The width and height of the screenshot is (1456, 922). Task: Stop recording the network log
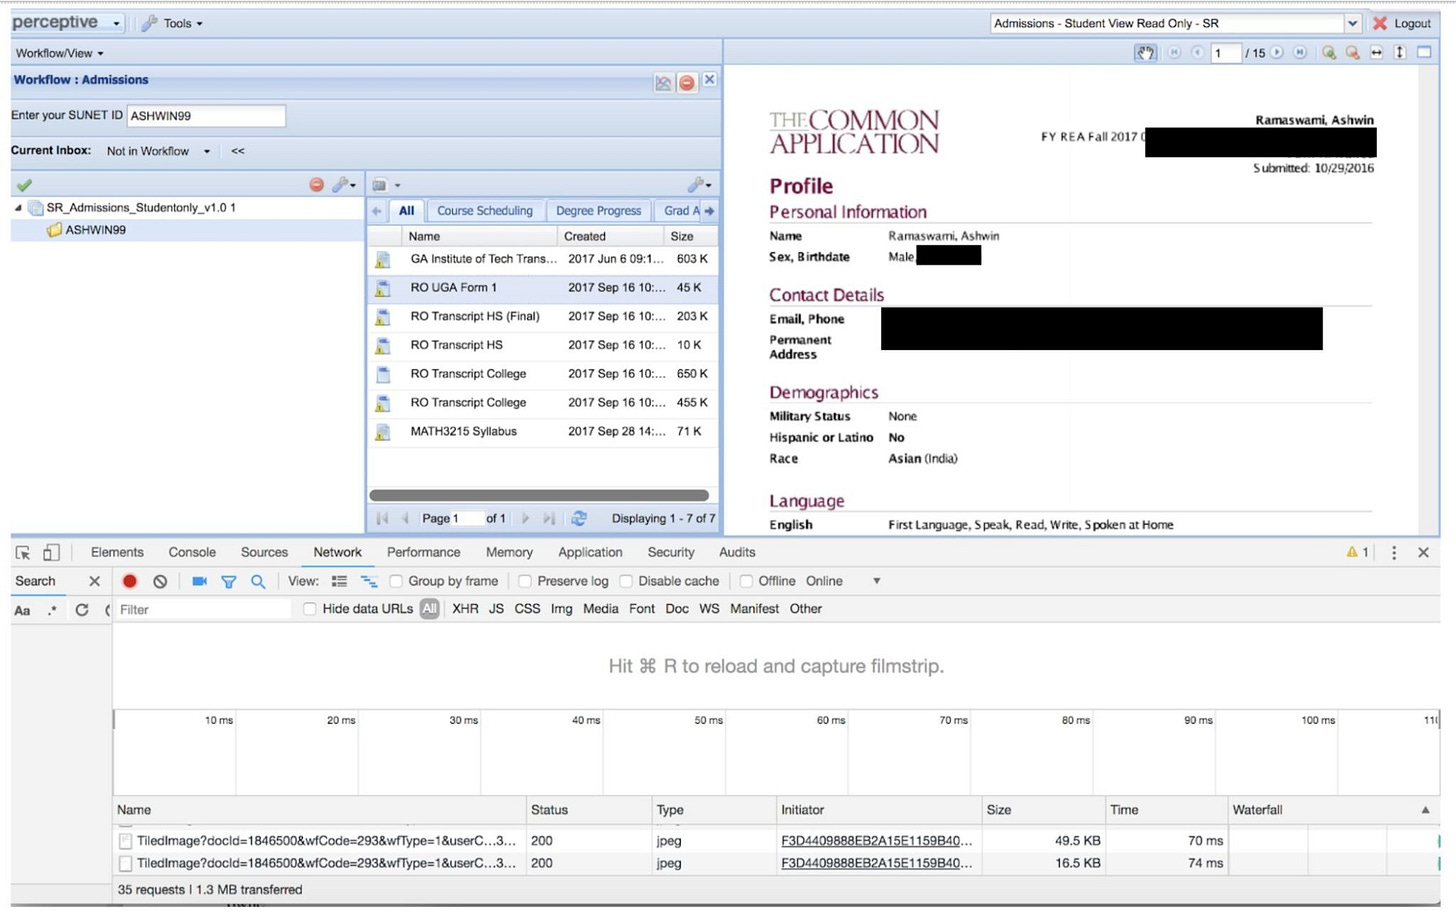(130, 581)
